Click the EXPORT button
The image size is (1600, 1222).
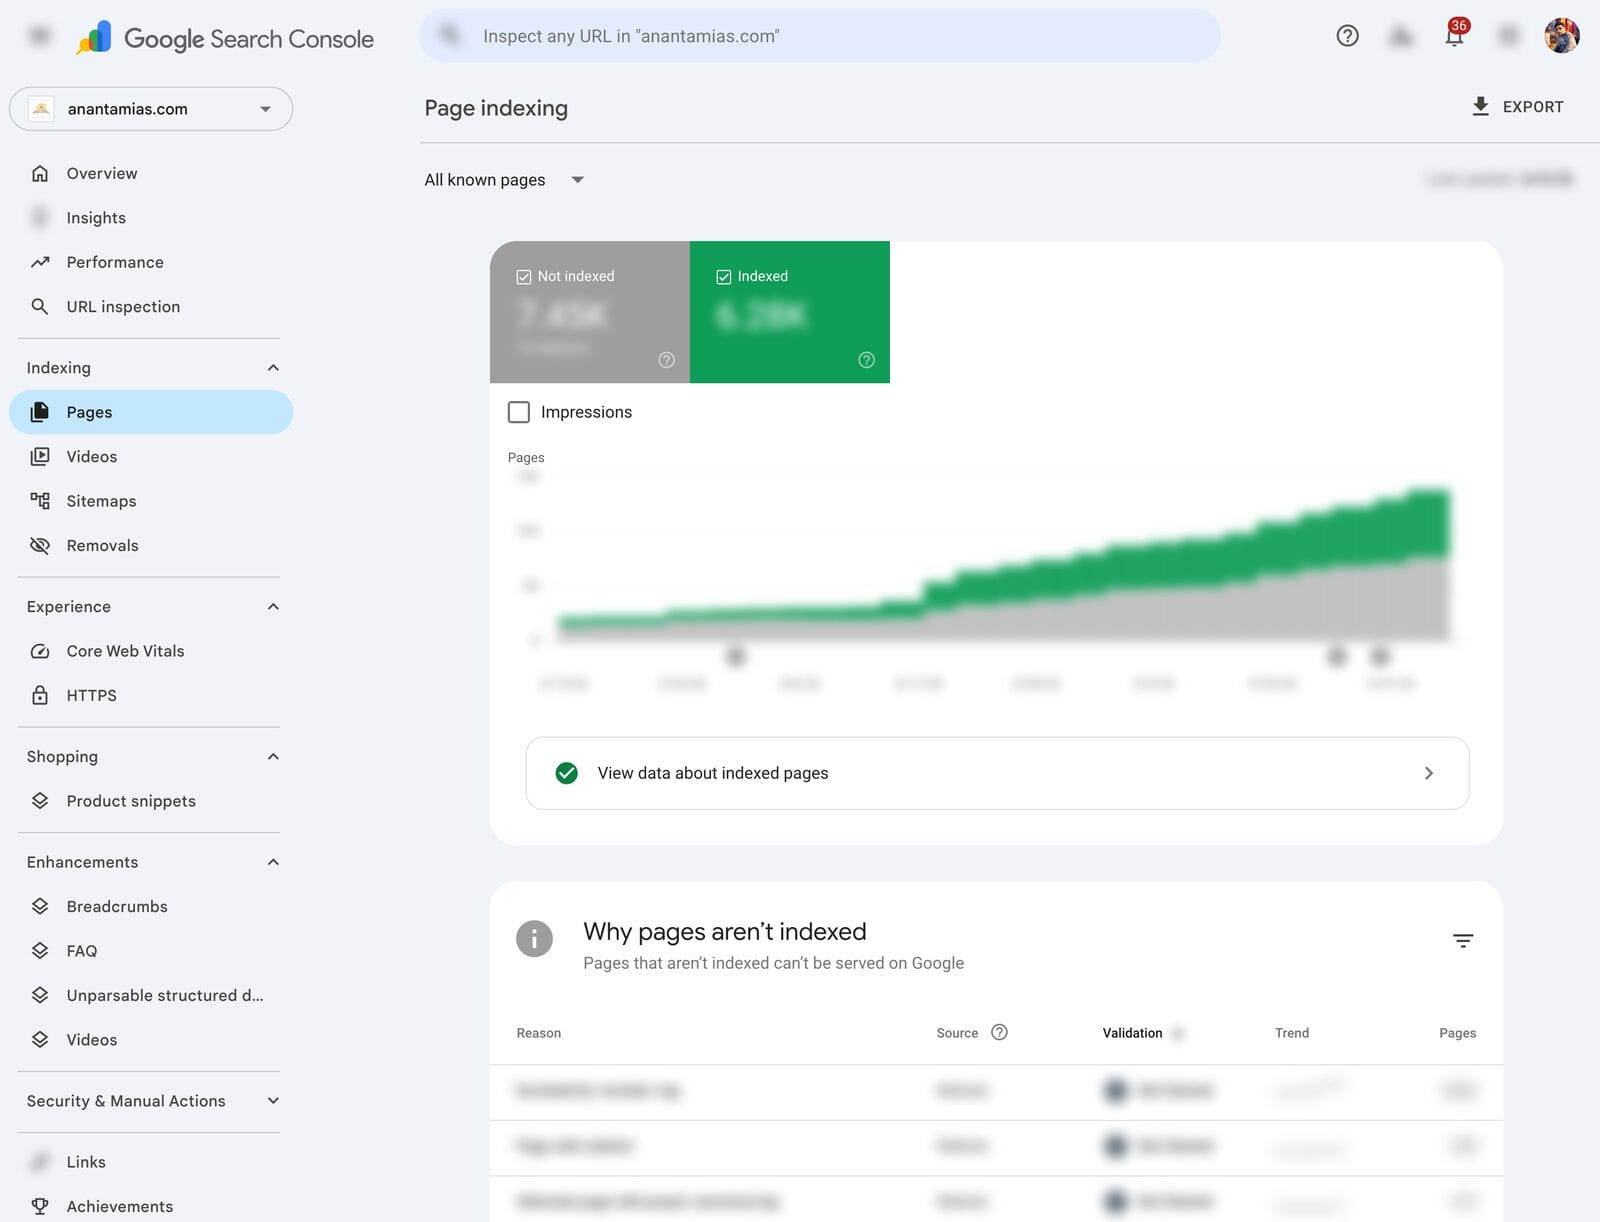pos(1518,107)
